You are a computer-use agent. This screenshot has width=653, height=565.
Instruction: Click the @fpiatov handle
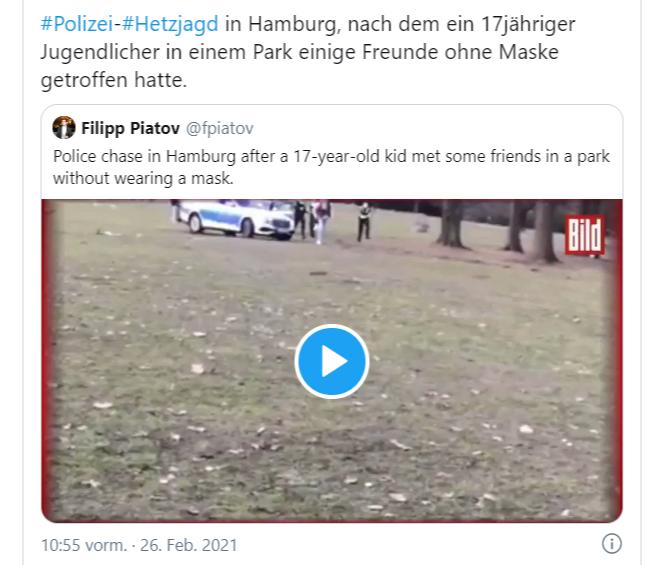pos(219,128)
